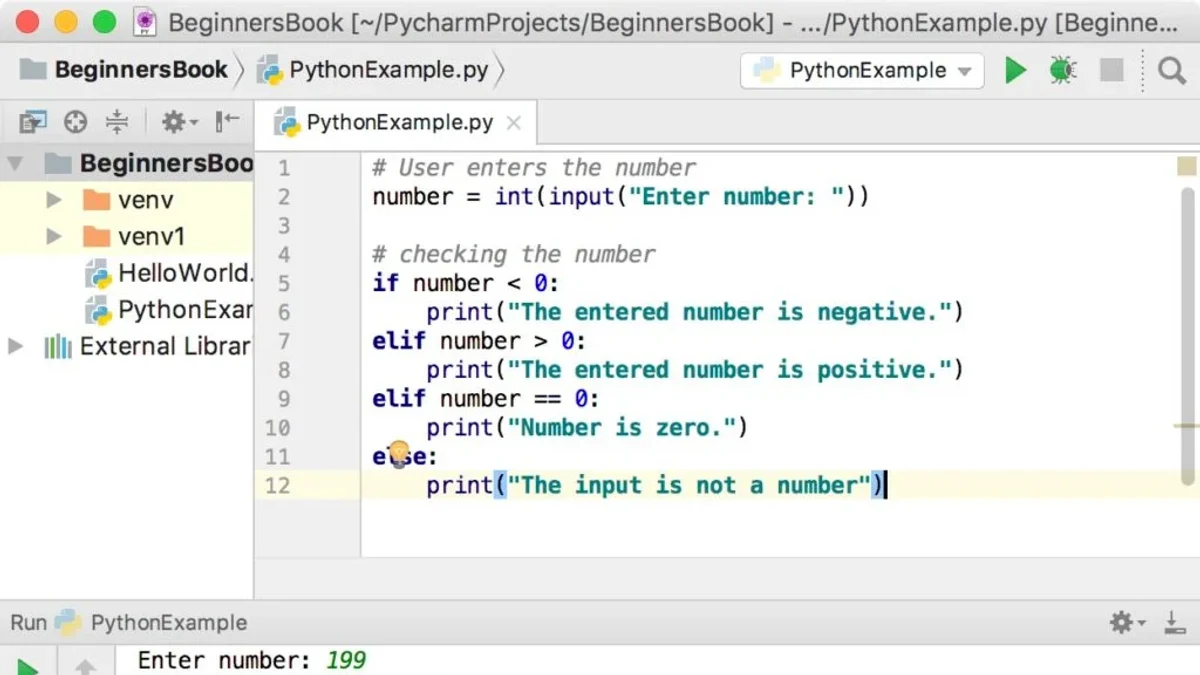Open Search Everywhere magnifier icon
Screen dimensions: 1200x675
pos(1172,70)
